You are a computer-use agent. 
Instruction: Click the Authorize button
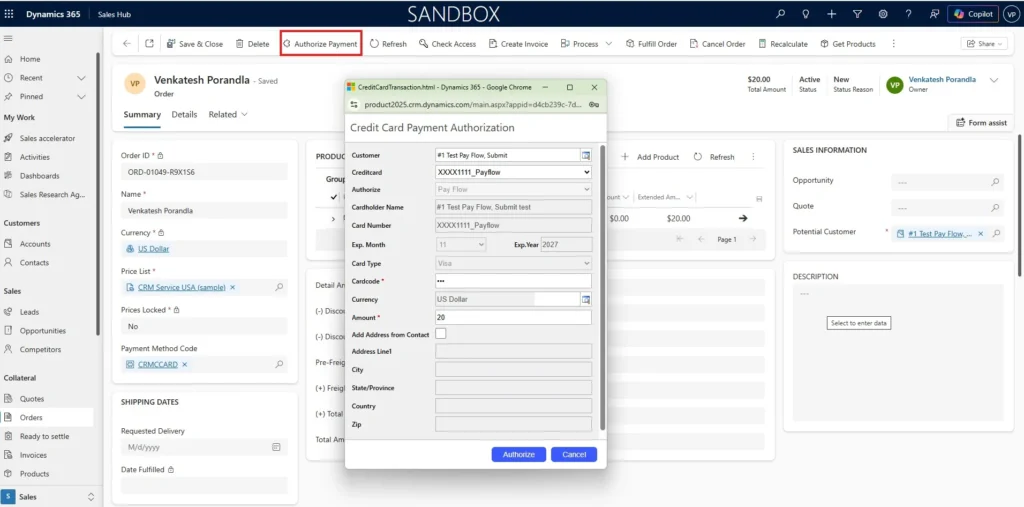click(x=519, y=455)
